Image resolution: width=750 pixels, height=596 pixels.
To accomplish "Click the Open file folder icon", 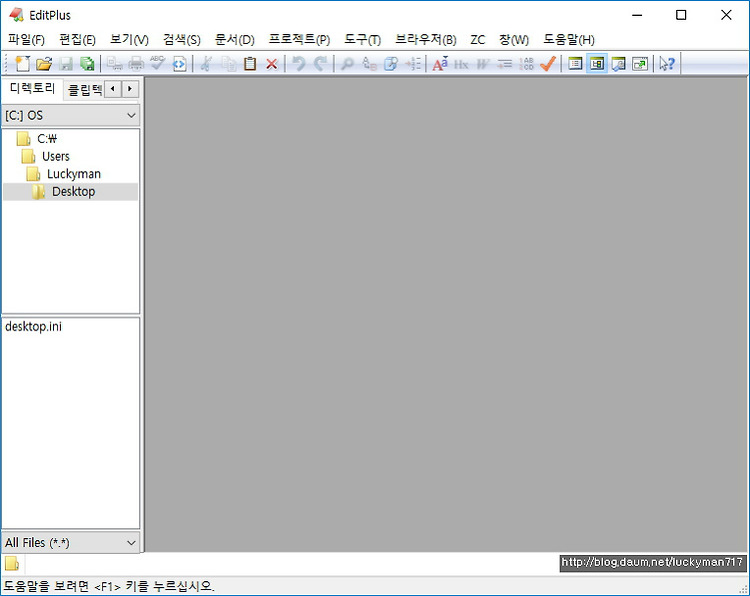I will coord(44,64).
